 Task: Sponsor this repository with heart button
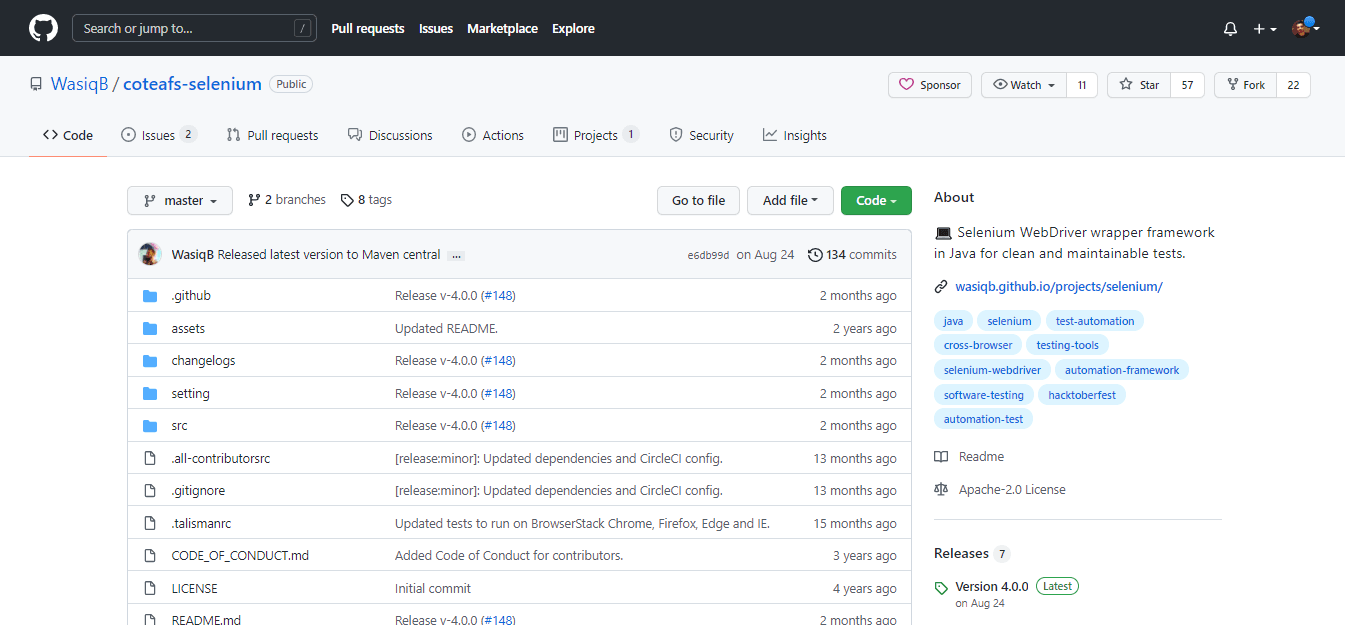coord(929,85)
